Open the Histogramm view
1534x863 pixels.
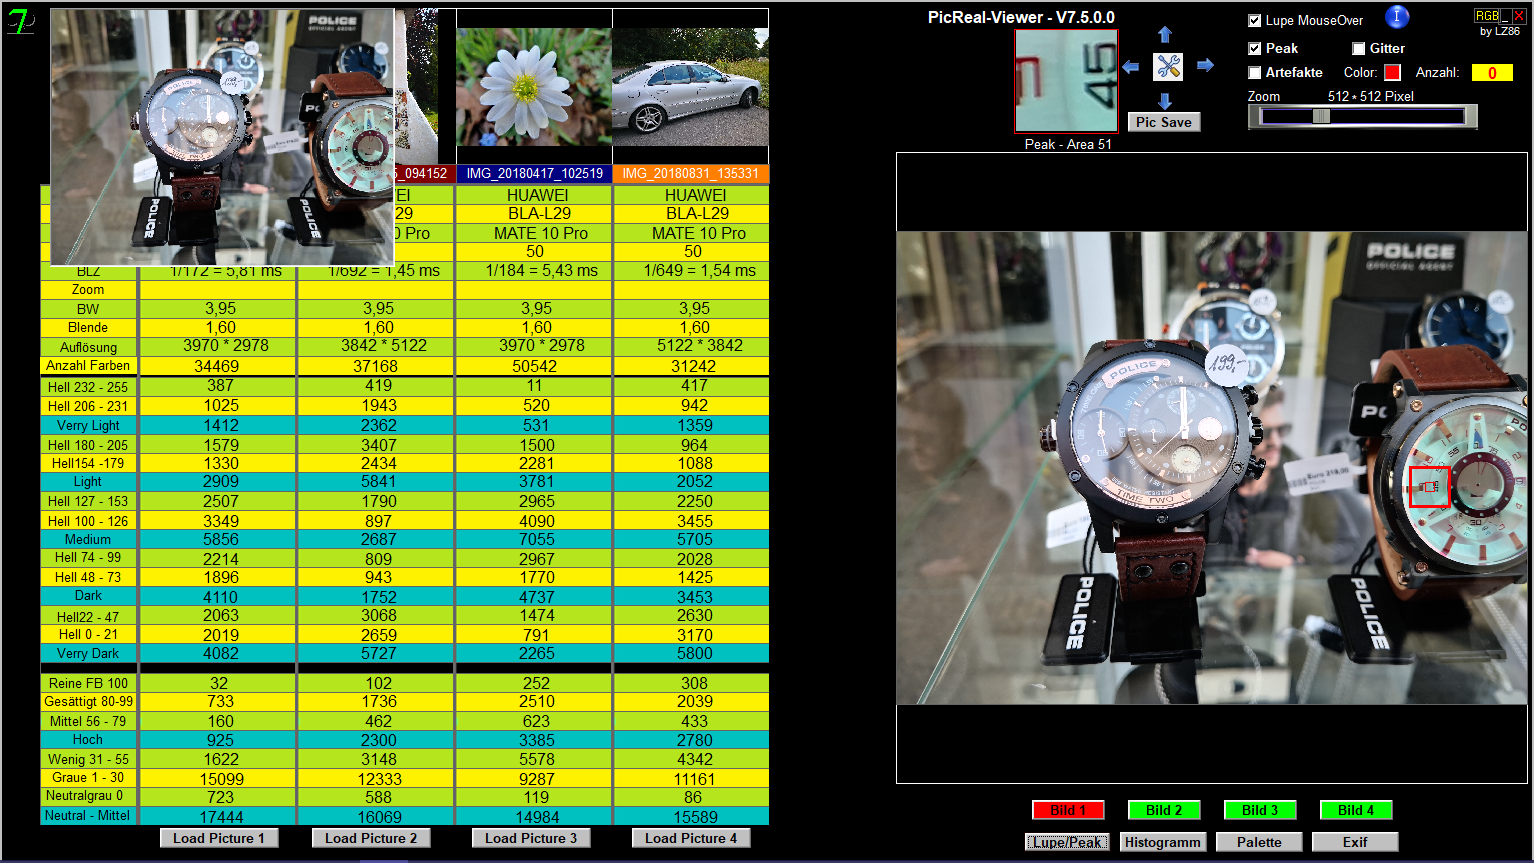[1163, 842]
